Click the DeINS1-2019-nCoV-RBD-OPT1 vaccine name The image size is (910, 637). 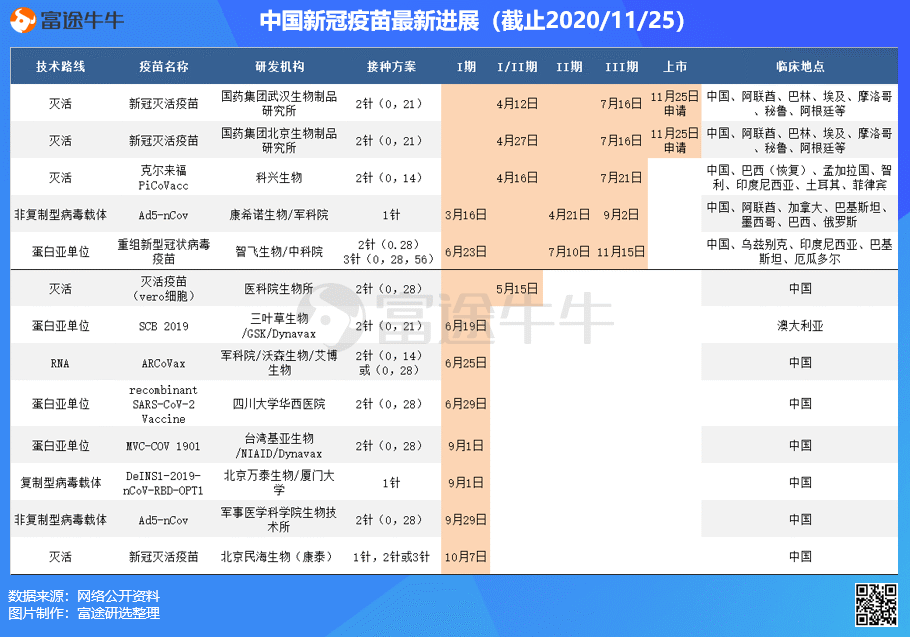click(x=164, y=483)
